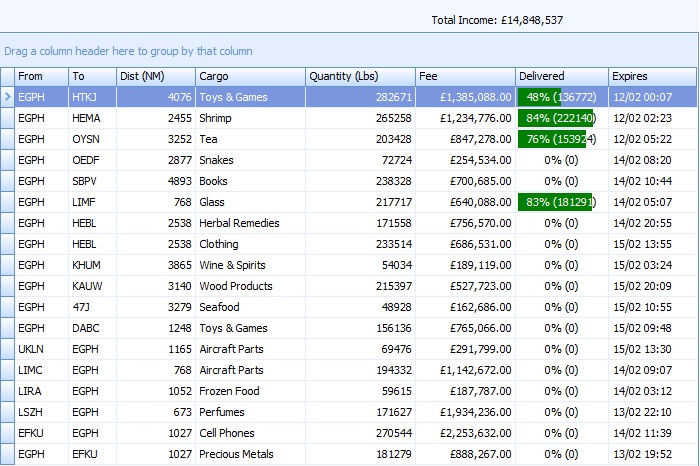The image size is (700, 466).
Task: Select the Precious Metals cargo cell
Action: coord(250,454)
